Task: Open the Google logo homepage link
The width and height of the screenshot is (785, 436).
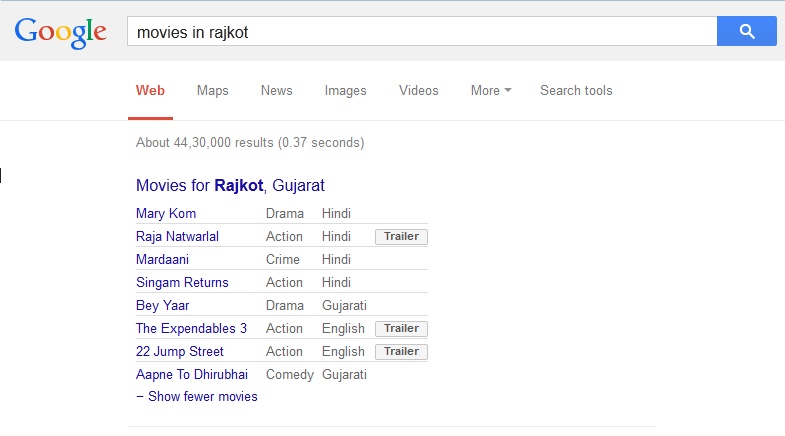Action: (x=61, y=33)
